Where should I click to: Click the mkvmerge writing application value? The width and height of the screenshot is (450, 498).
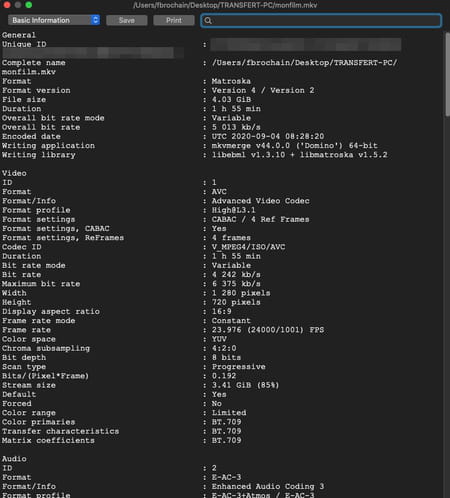tap(294, 145)
